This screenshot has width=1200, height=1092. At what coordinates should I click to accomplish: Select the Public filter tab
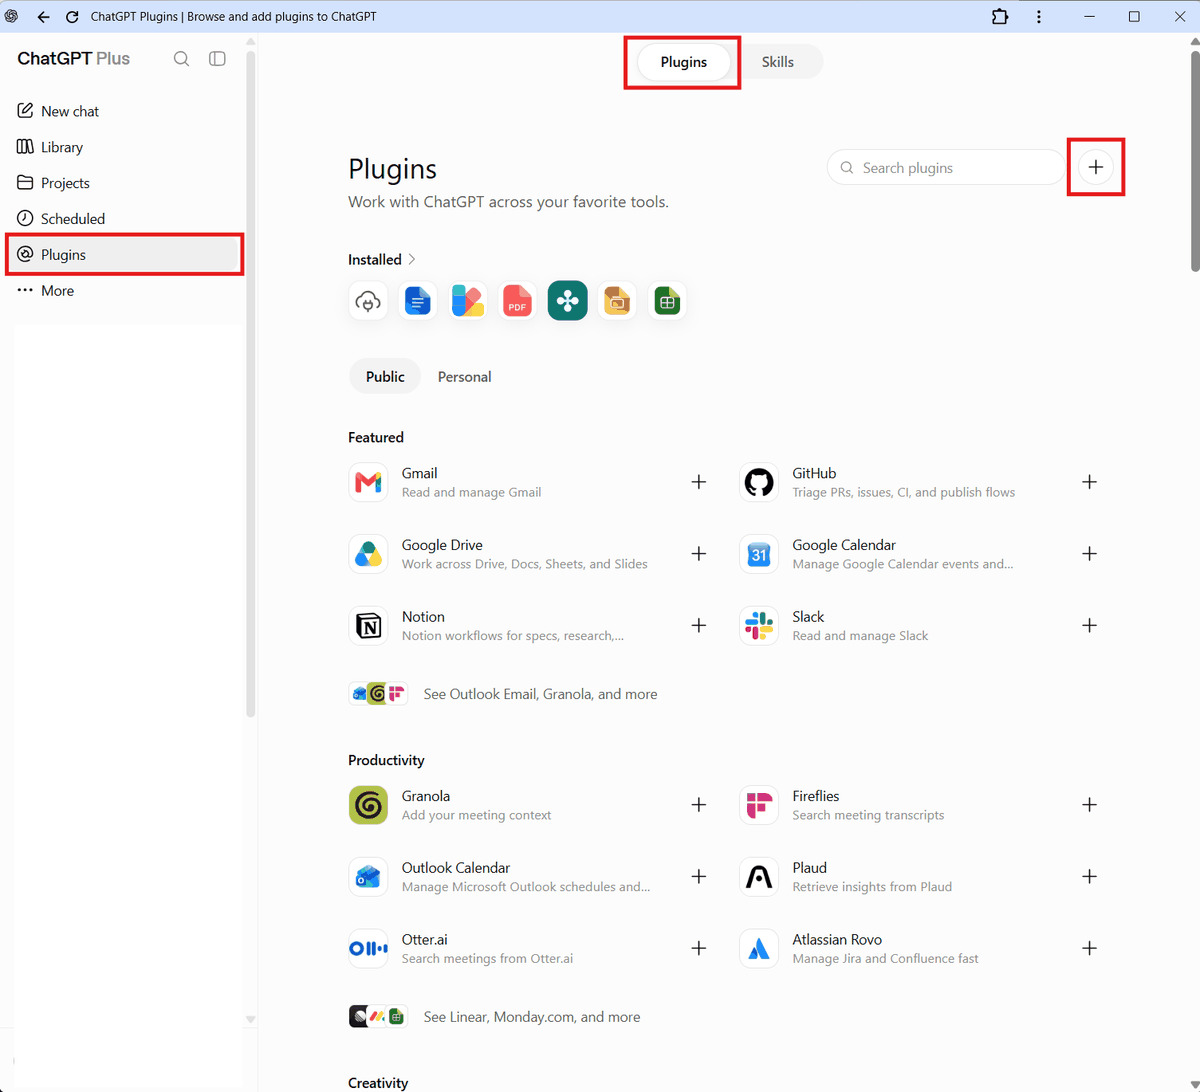[x=385, y=377]
